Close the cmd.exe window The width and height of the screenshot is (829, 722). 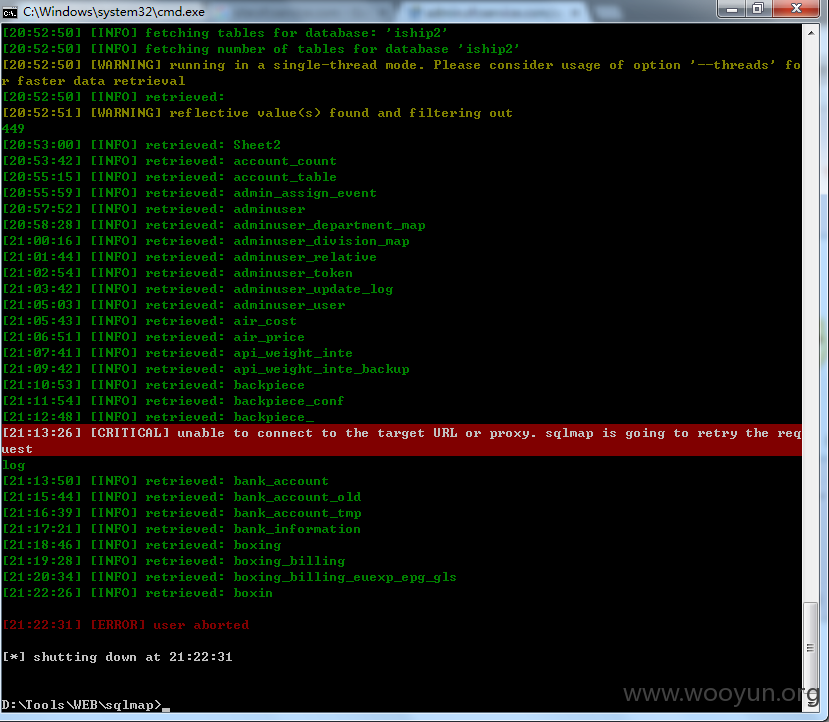pos(796,9)
